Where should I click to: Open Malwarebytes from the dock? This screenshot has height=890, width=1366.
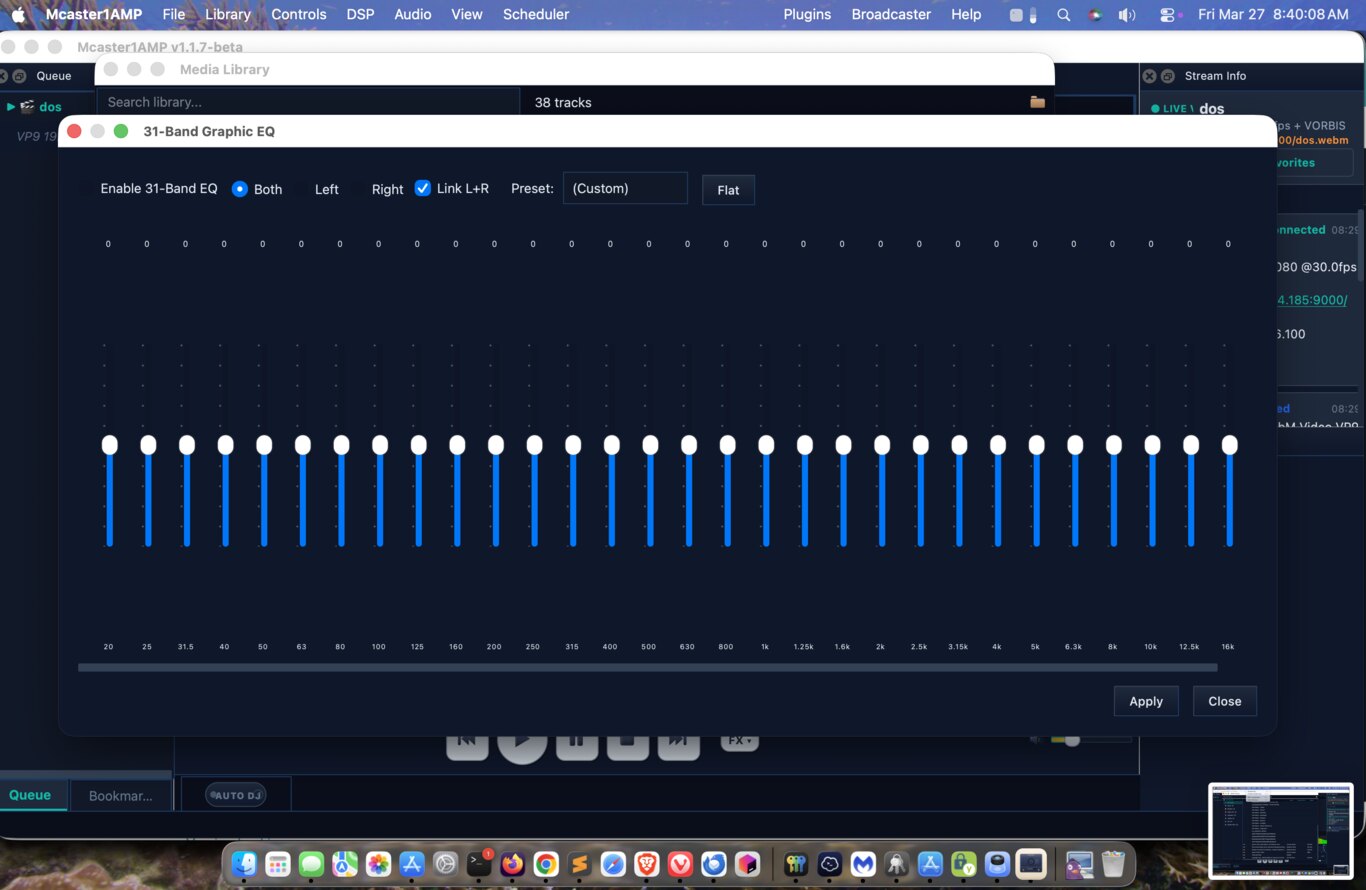click(863, 864)
